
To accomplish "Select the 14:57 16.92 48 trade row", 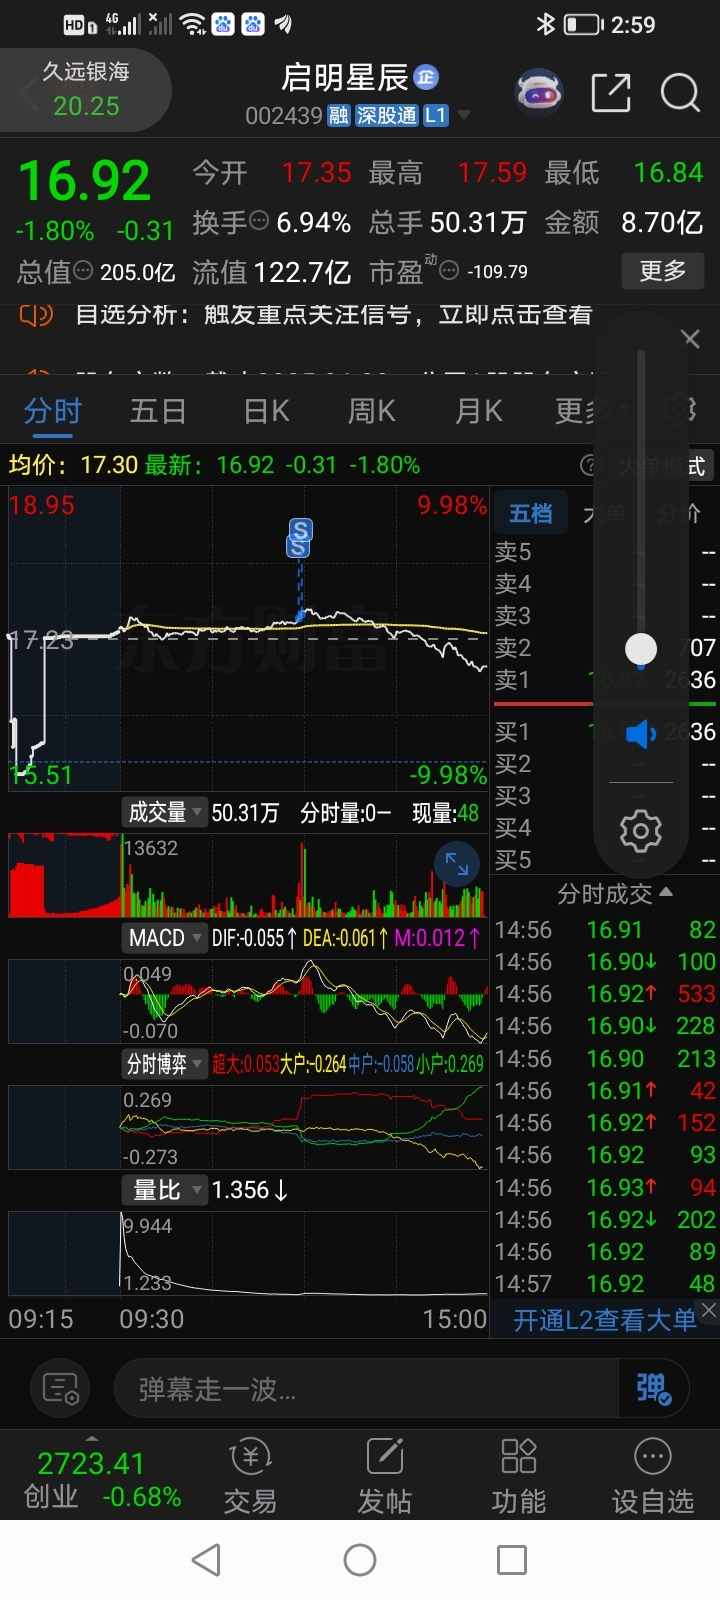I will (605, 1283).
